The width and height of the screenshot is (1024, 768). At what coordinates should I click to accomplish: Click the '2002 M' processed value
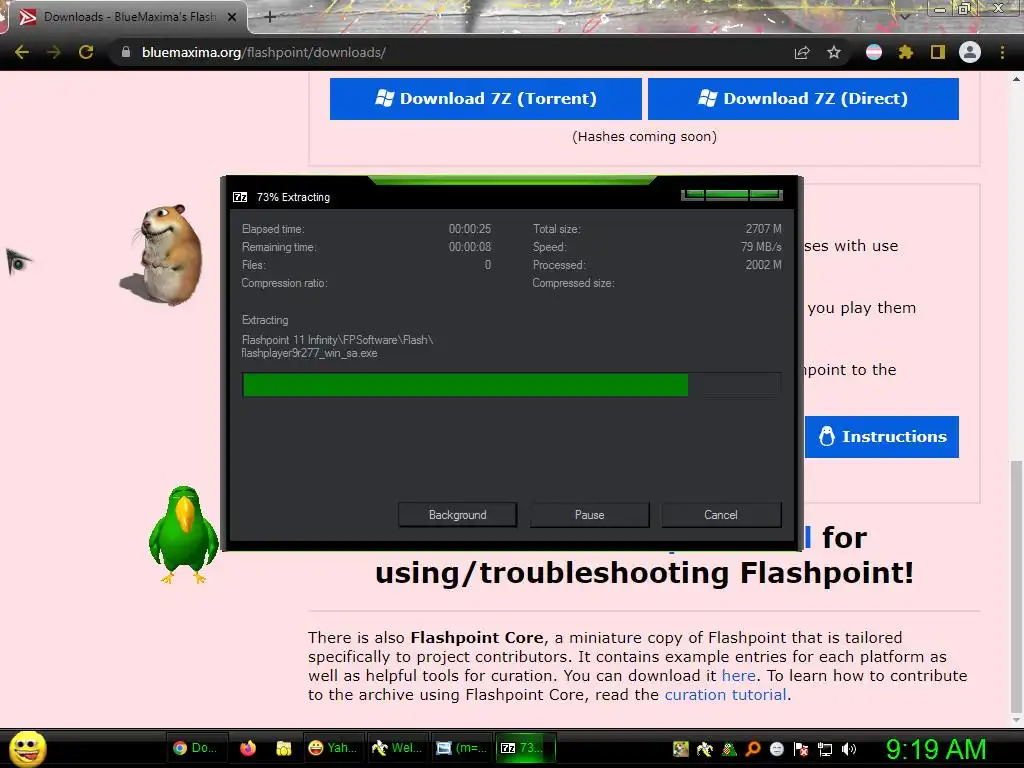[x=763, y=264]
